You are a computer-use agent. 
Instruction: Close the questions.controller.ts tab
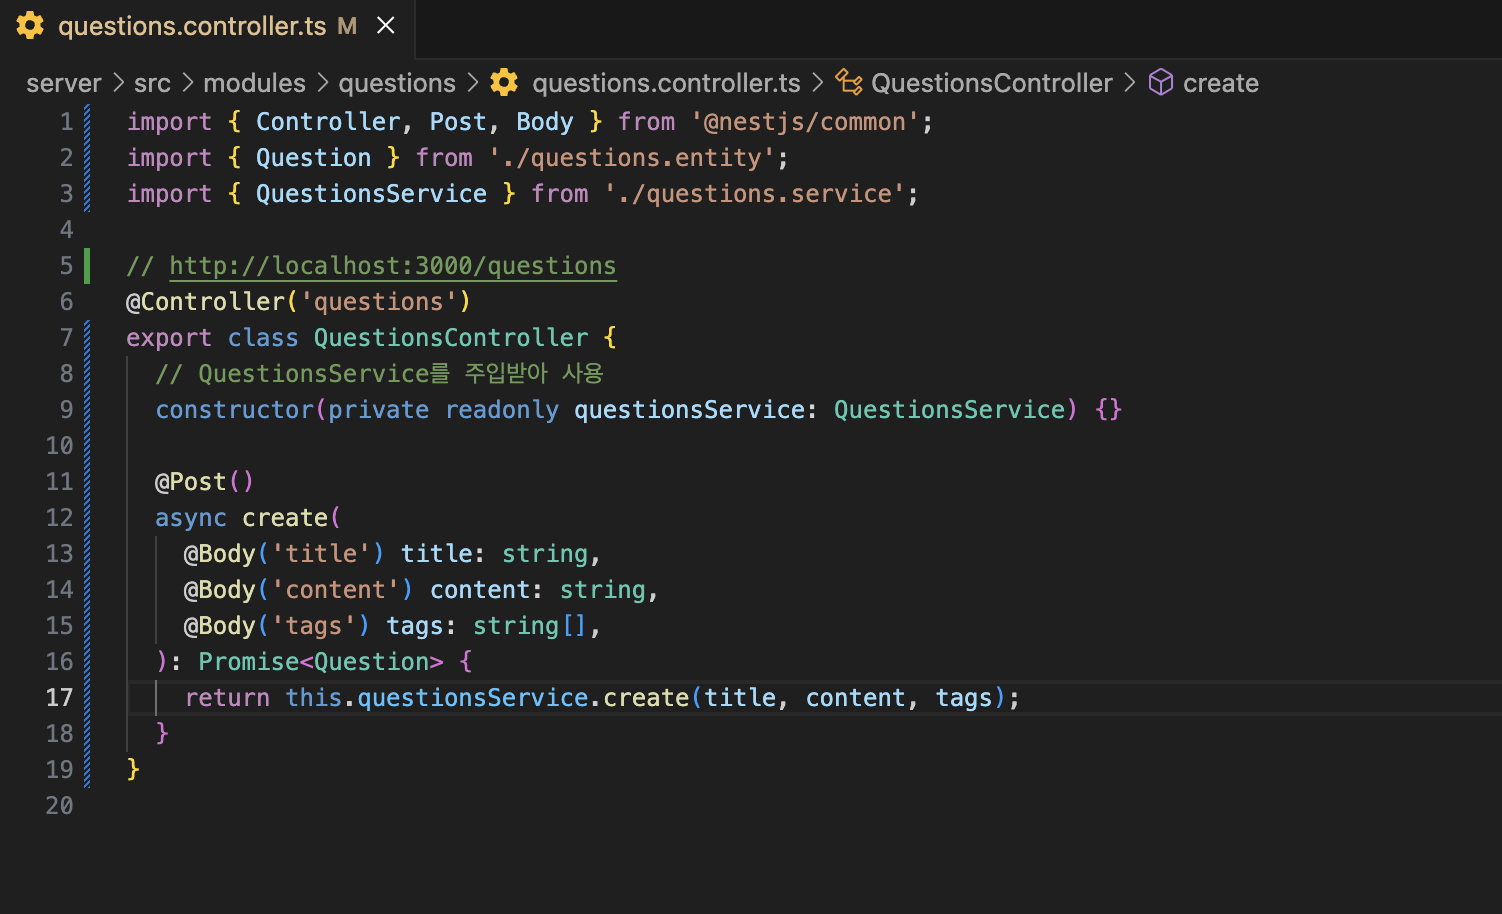click(385, 26)
